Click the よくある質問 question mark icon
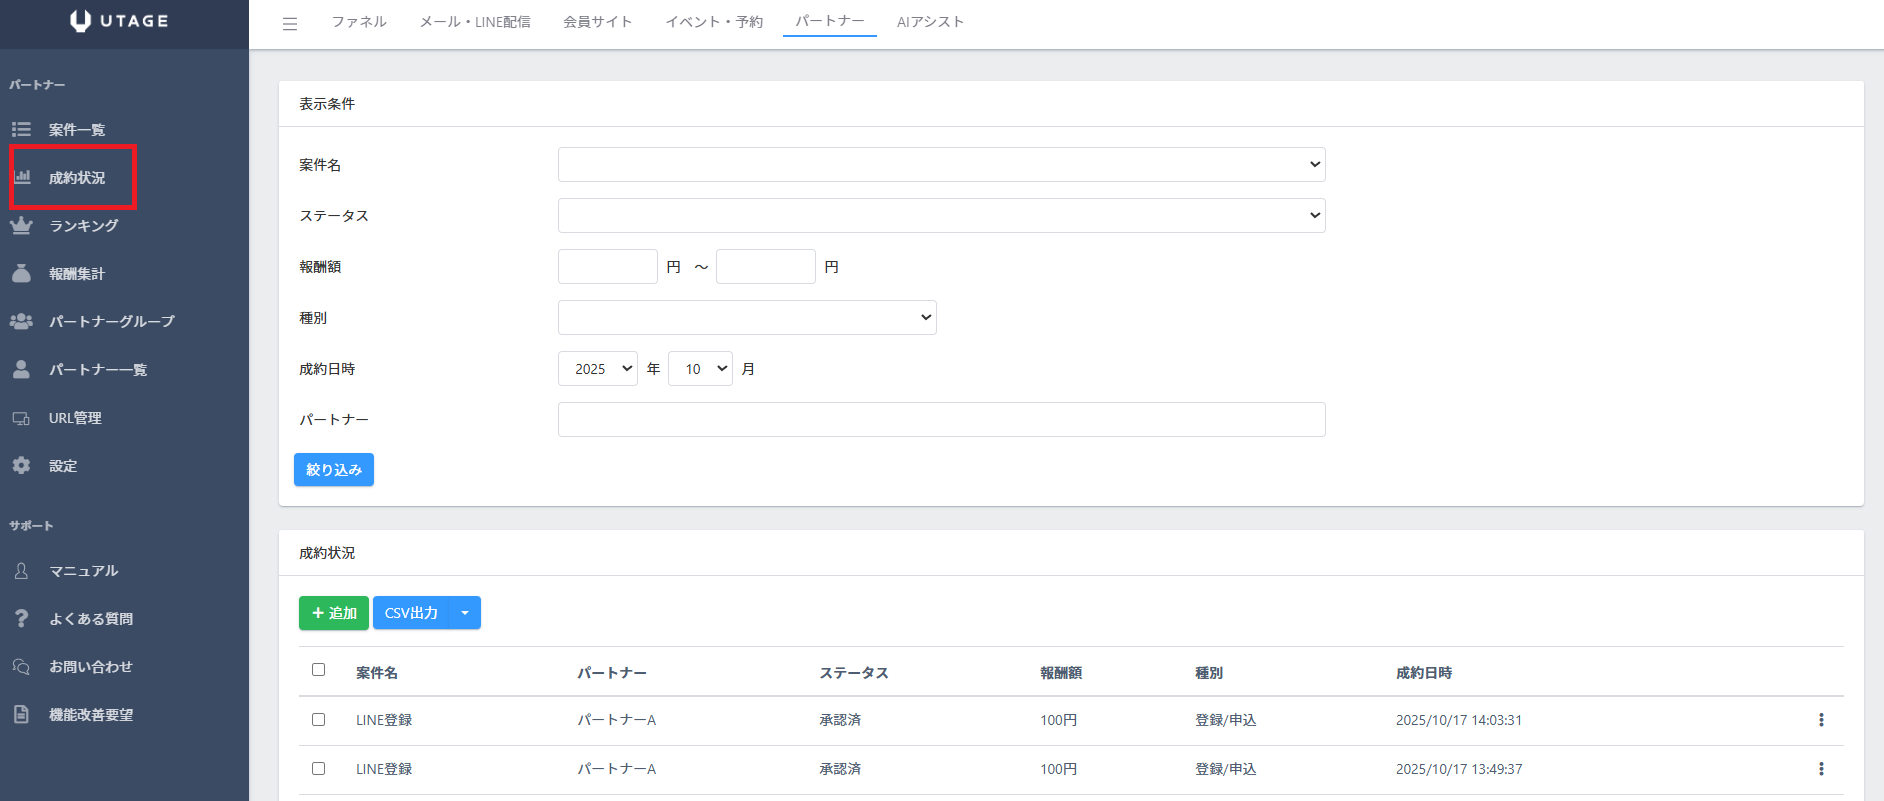 click(x=21, y=619)
